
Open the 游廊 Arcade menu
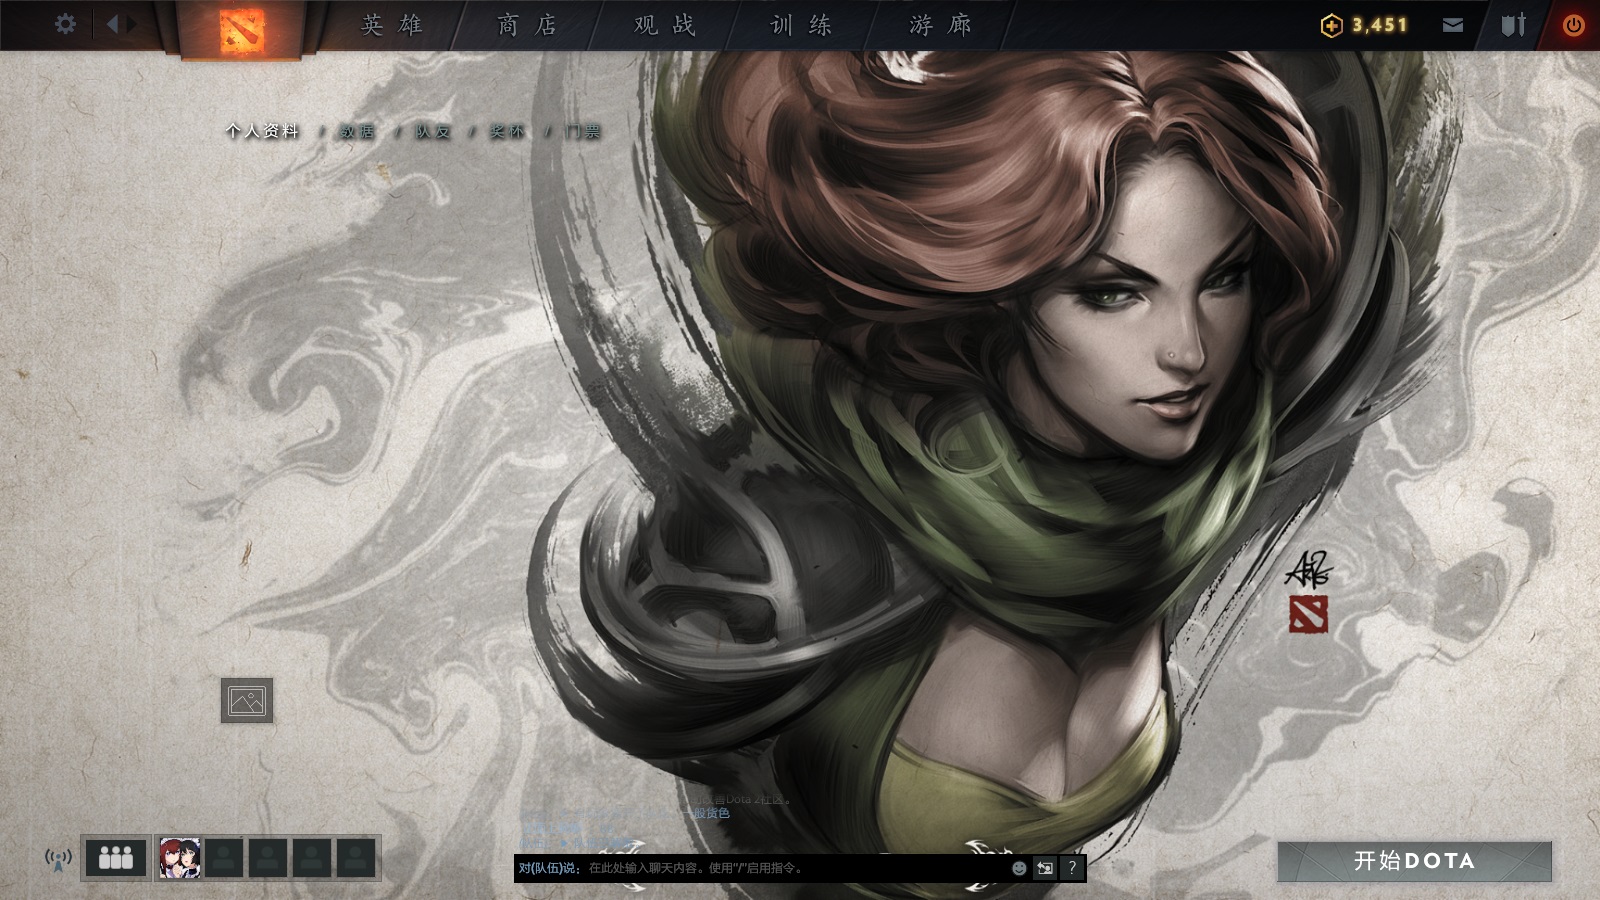(938, 24)
